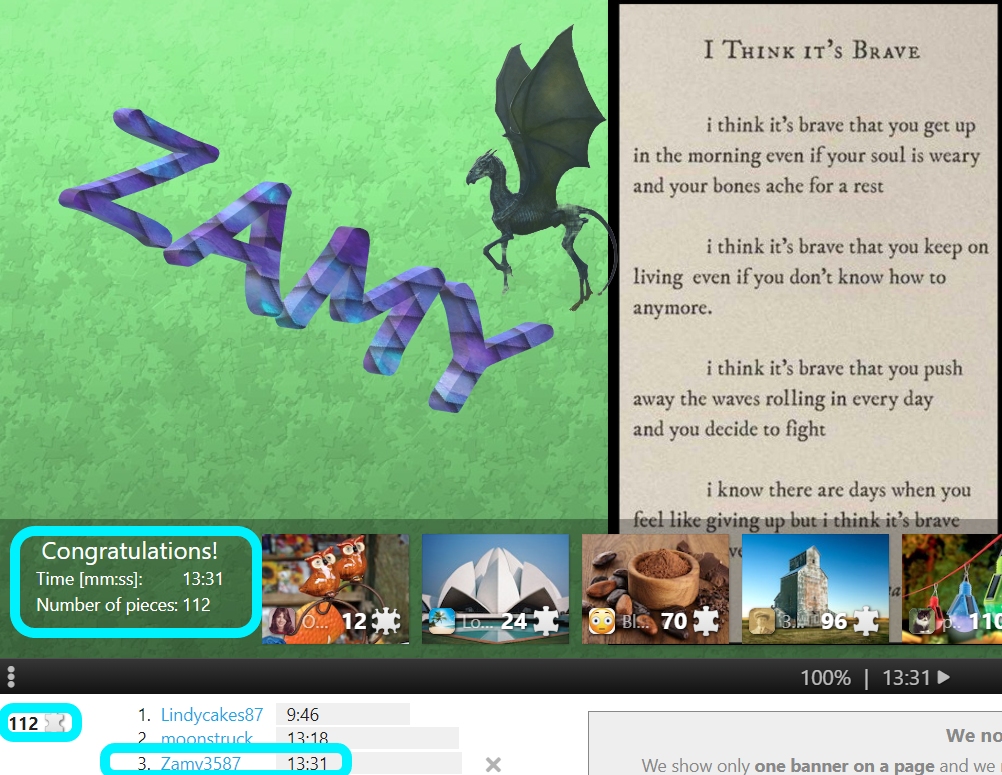Open the owl puzzle with 12 pieces
The height and width of the screenshot is (775, 1002).
(x=335, y=588)
